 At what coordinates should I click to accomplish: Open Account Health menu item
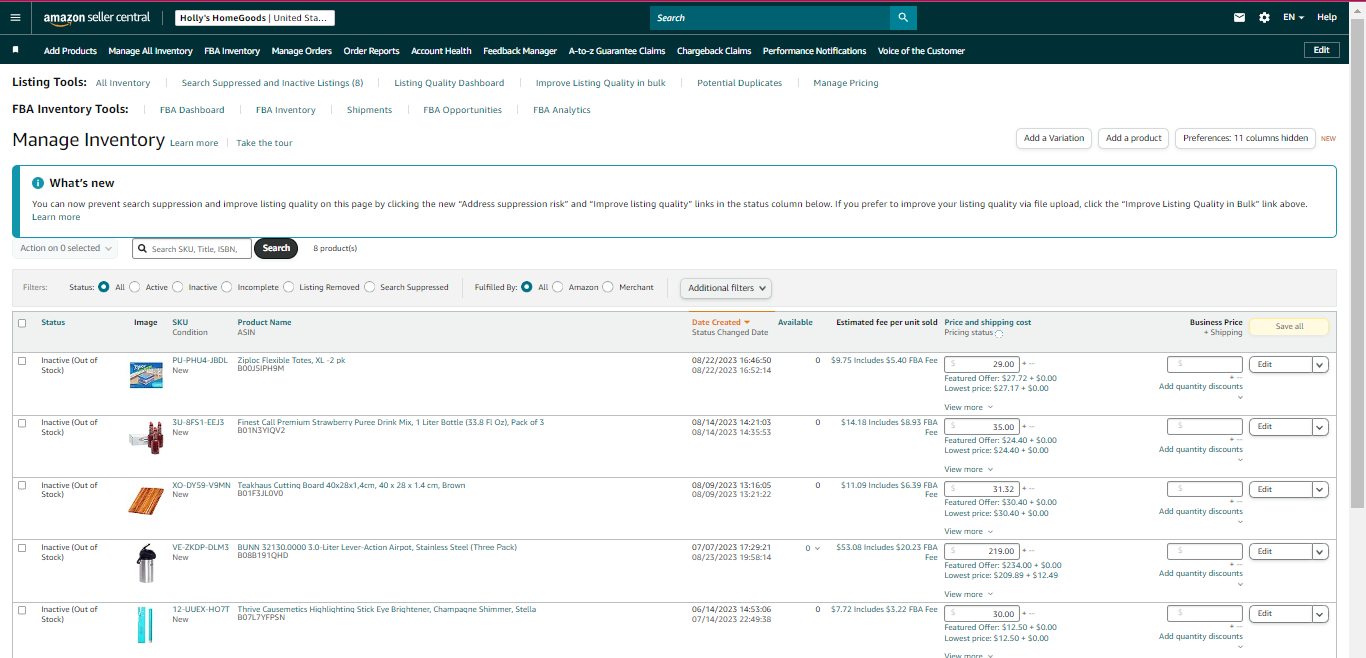tap(441, 51)
